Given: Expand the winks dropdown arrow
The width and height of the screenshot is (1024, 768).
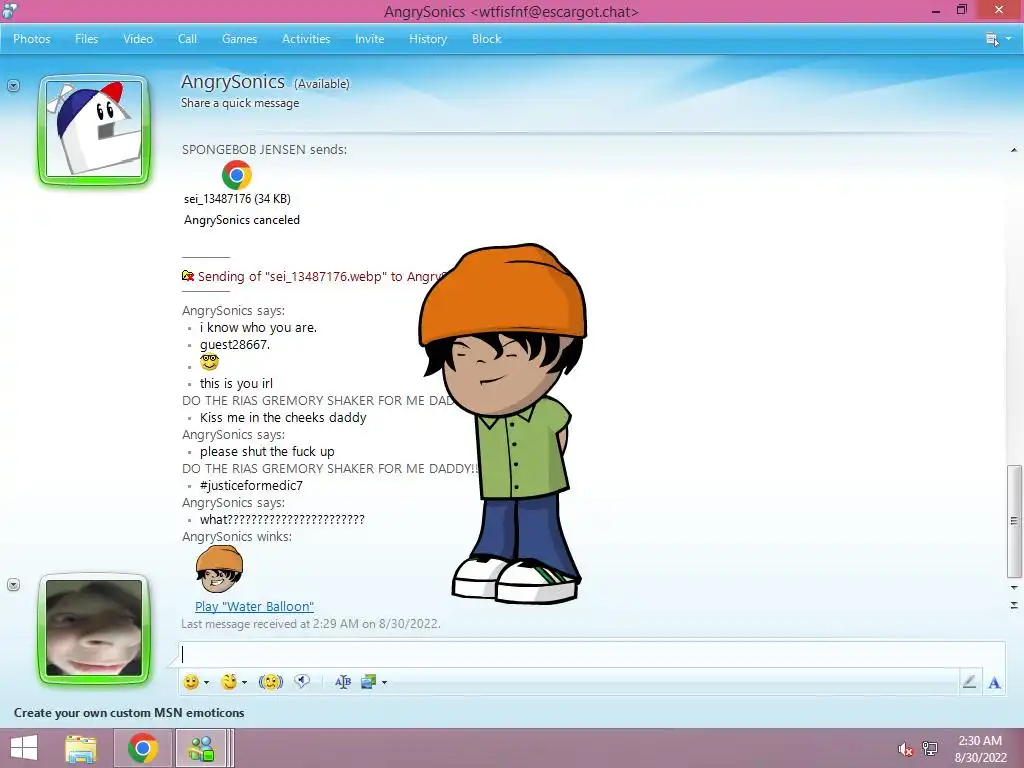Looking at the screenshot, I should tap(244, 682).
